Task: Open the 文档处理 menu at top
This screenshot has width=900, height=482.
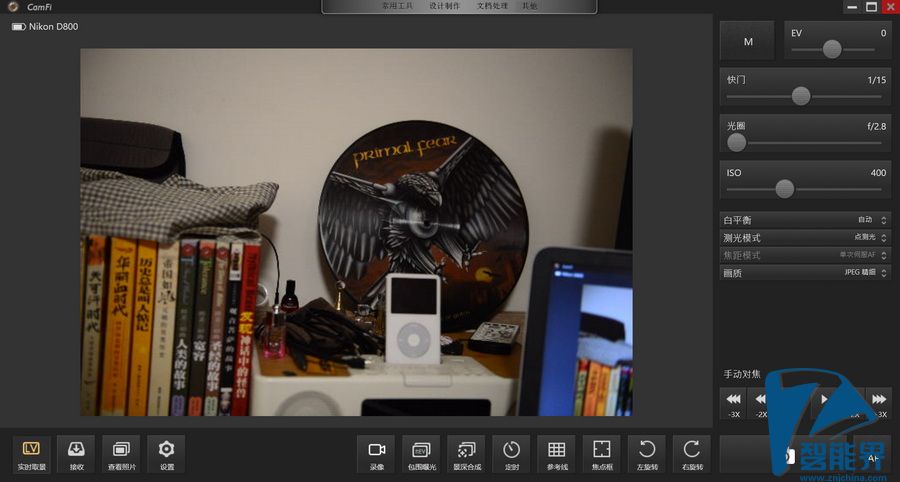Action: click(x=491, y=6)
